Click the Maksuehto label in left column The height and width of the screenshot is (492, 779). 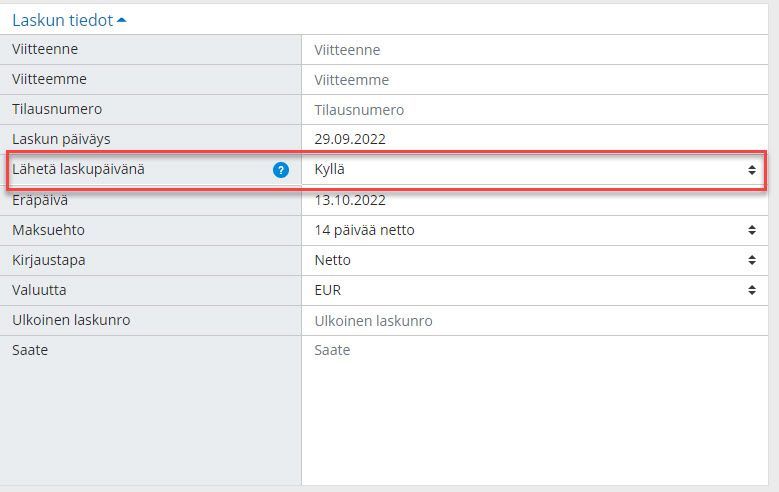pyautogui.click(x=48, y=230)
